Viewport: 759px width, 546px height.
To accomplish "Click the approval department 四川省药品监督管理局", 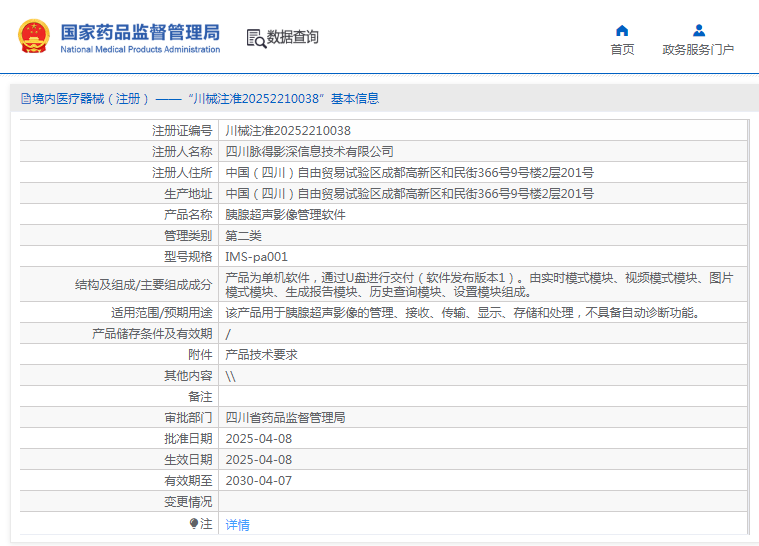I will click(x=285, y=418).
